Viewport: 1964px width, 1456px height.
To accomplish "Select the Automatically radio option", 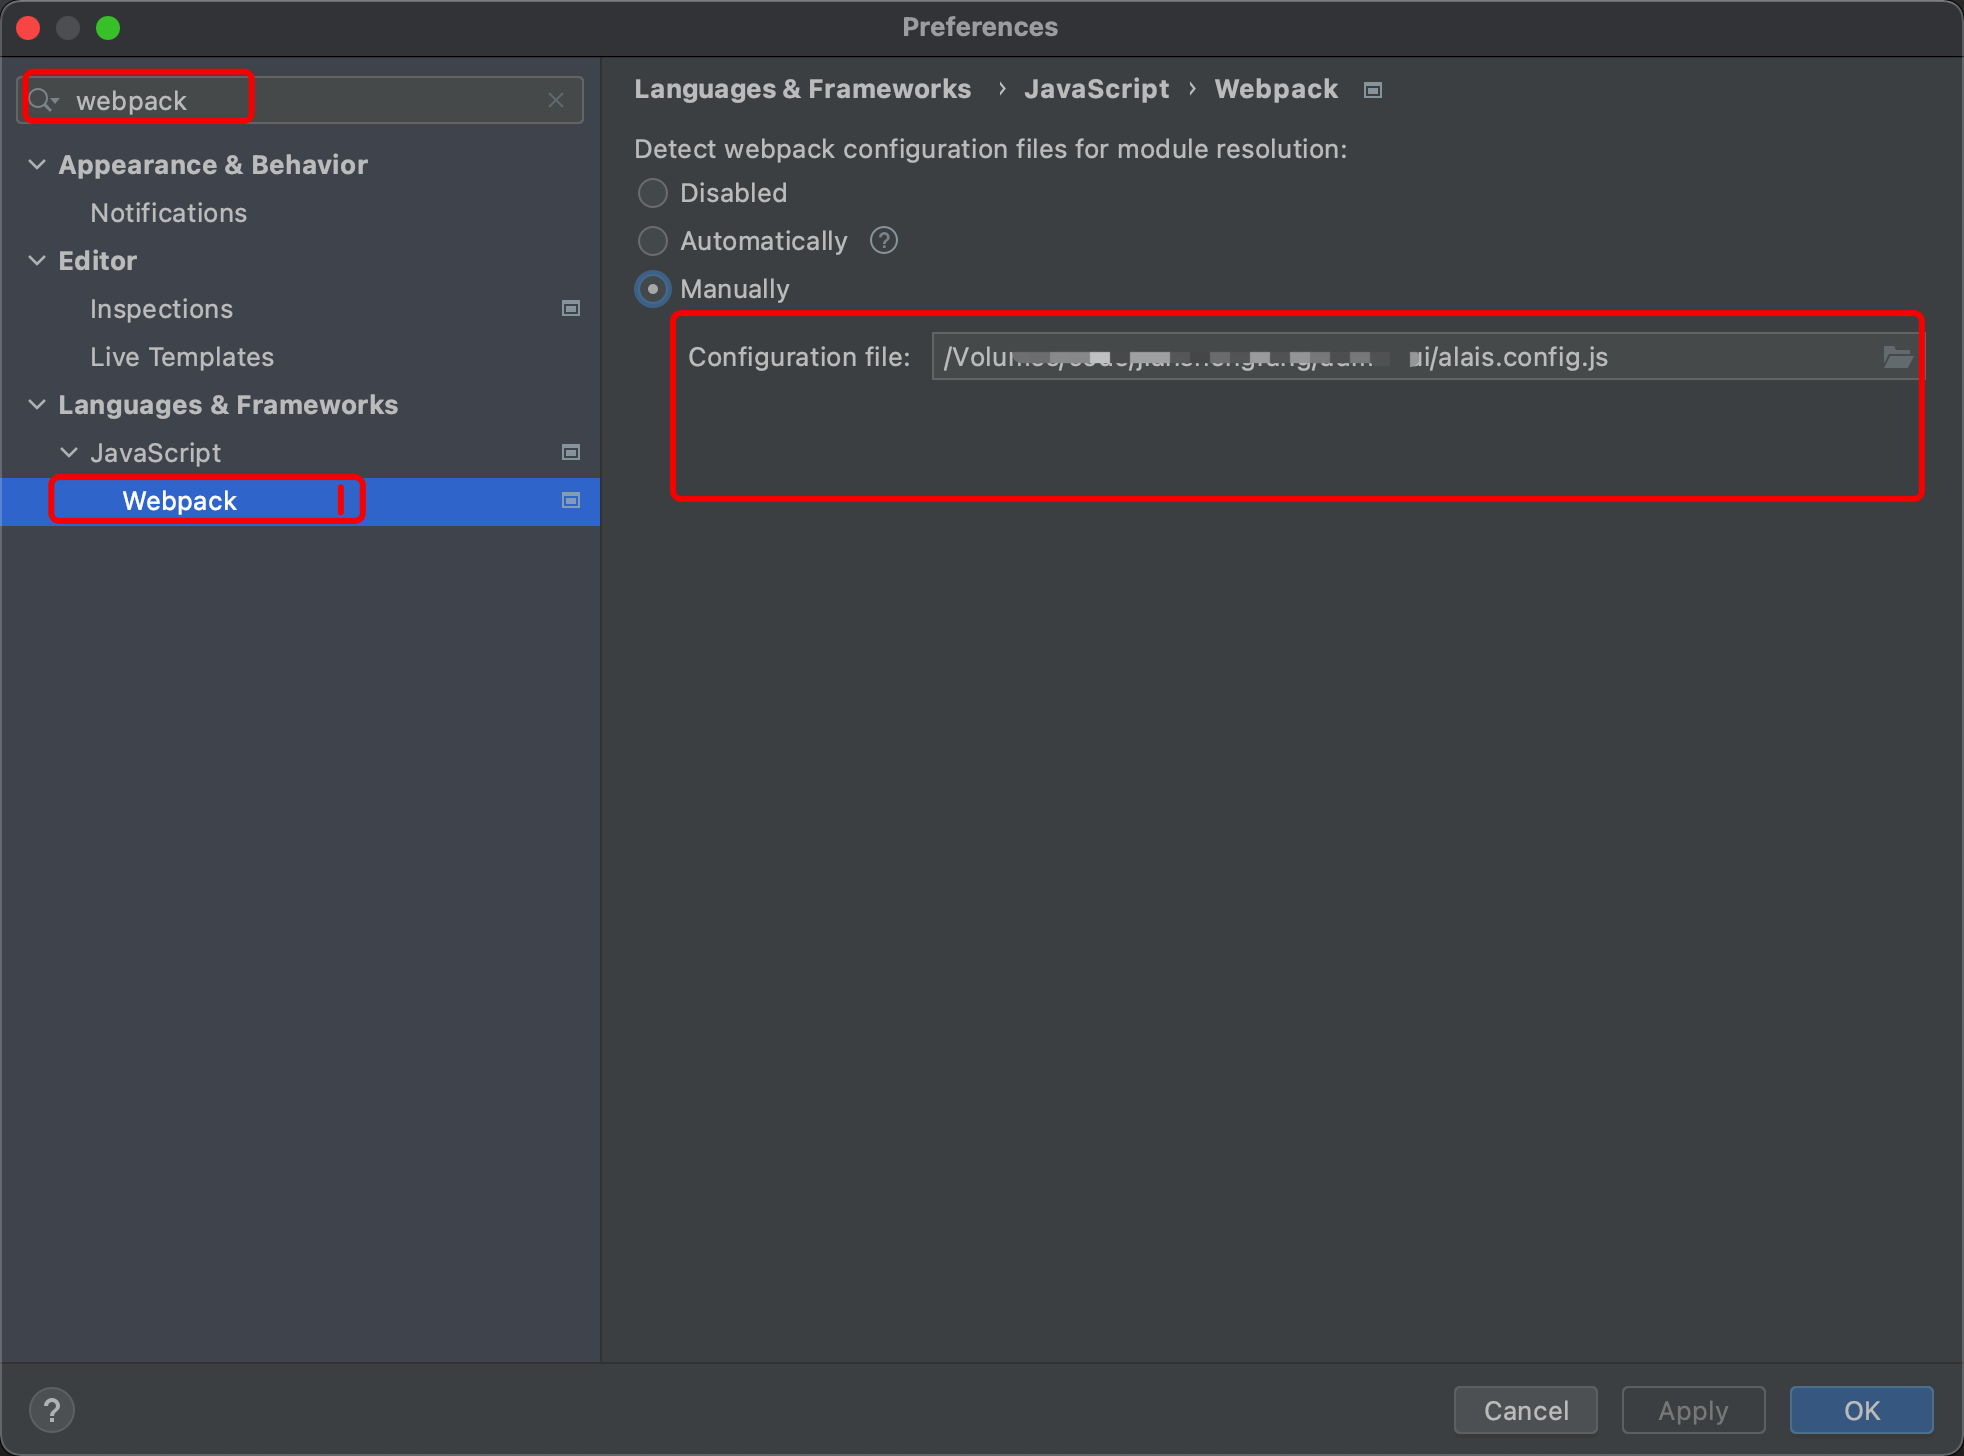I will [653, 241].
